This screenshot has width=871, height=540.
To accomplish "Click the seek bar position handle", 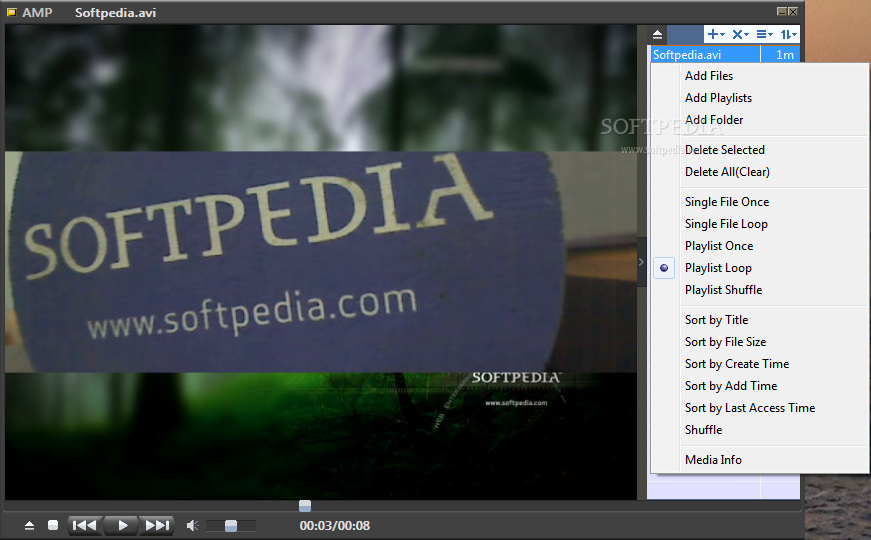I will pos(305,506).
